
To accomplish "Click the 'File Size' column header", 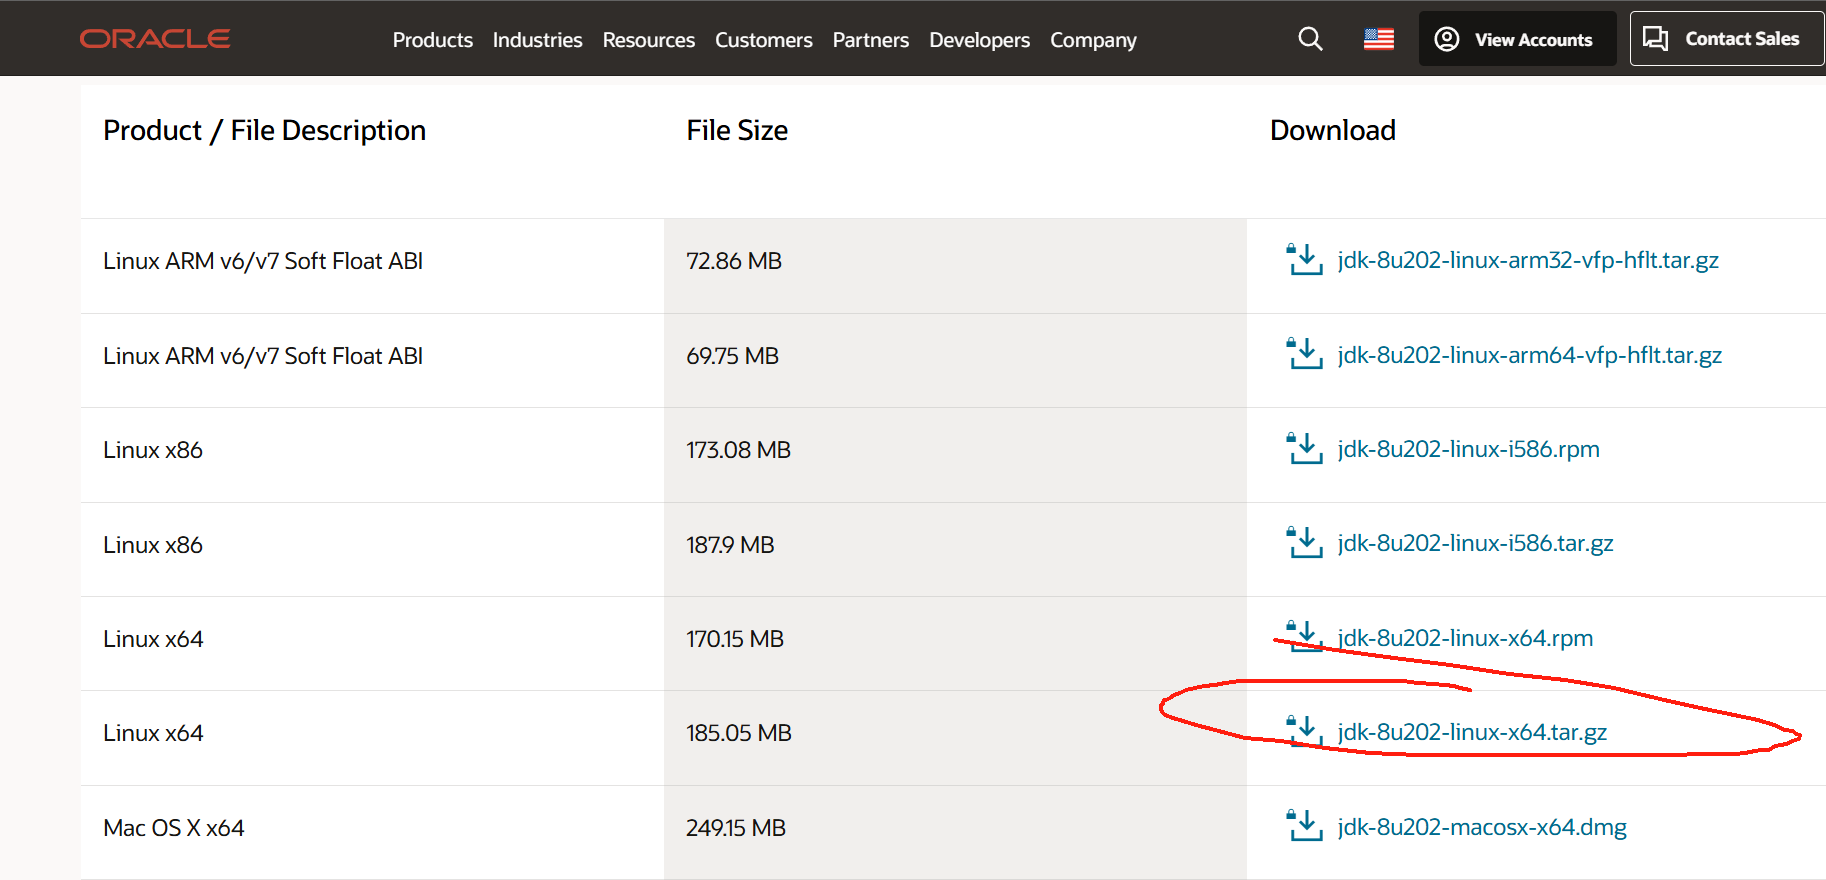I will click(x=737, y=131).
